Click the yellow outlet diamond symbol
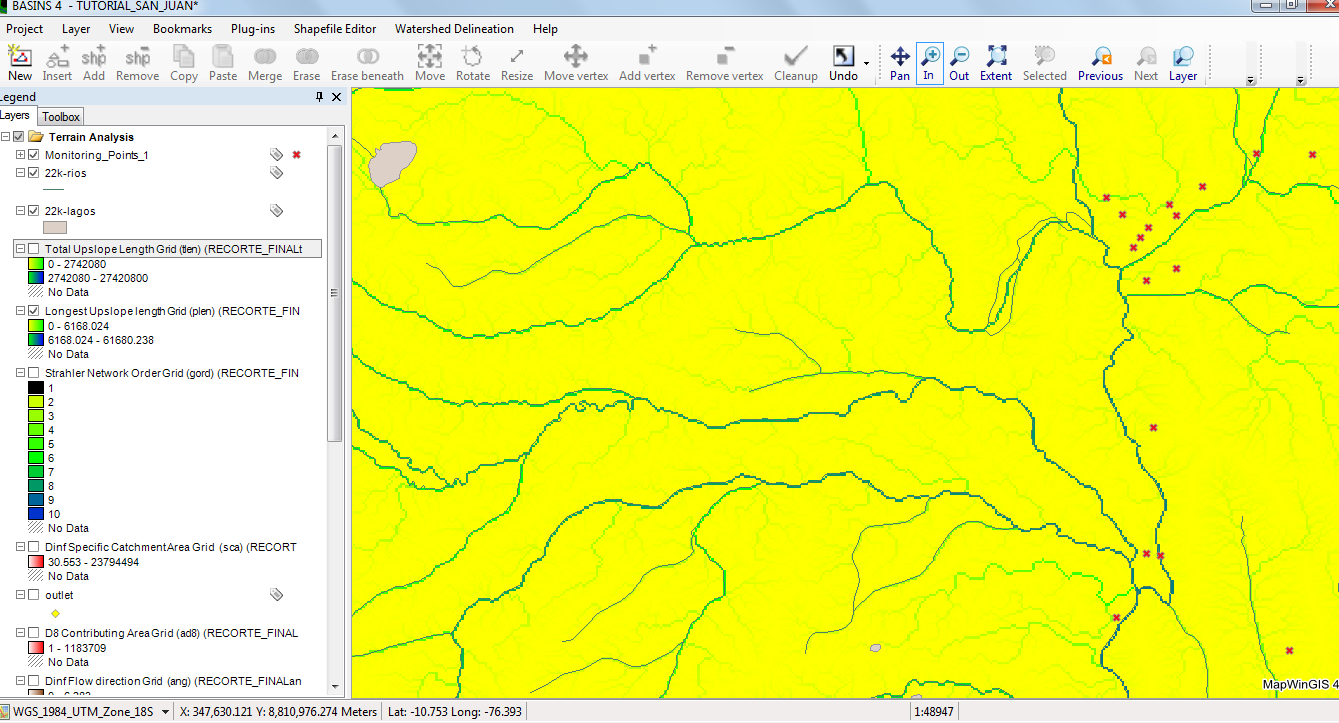 tap(55, 613)
